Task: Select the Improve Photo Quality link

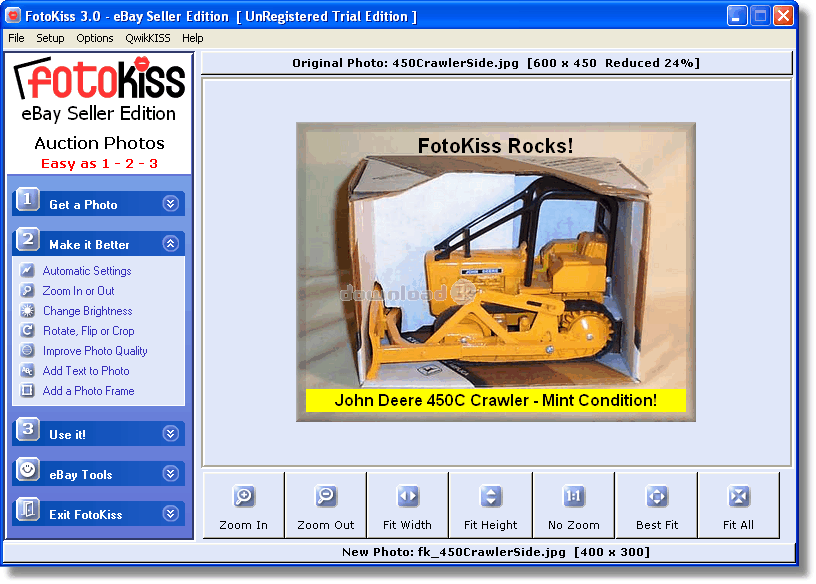Action: (x=95, y=351)
